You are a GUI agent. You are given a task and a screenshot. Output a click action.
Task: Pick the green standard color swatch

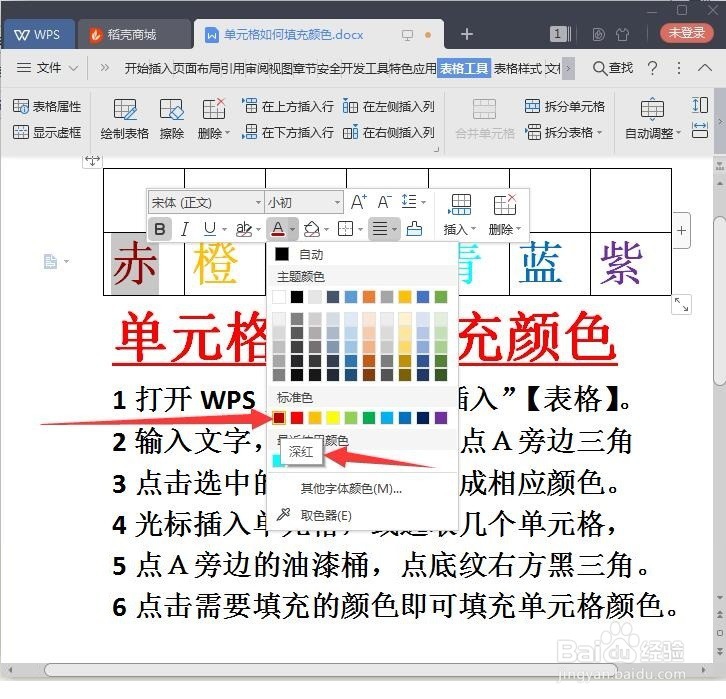pos(369,418)
